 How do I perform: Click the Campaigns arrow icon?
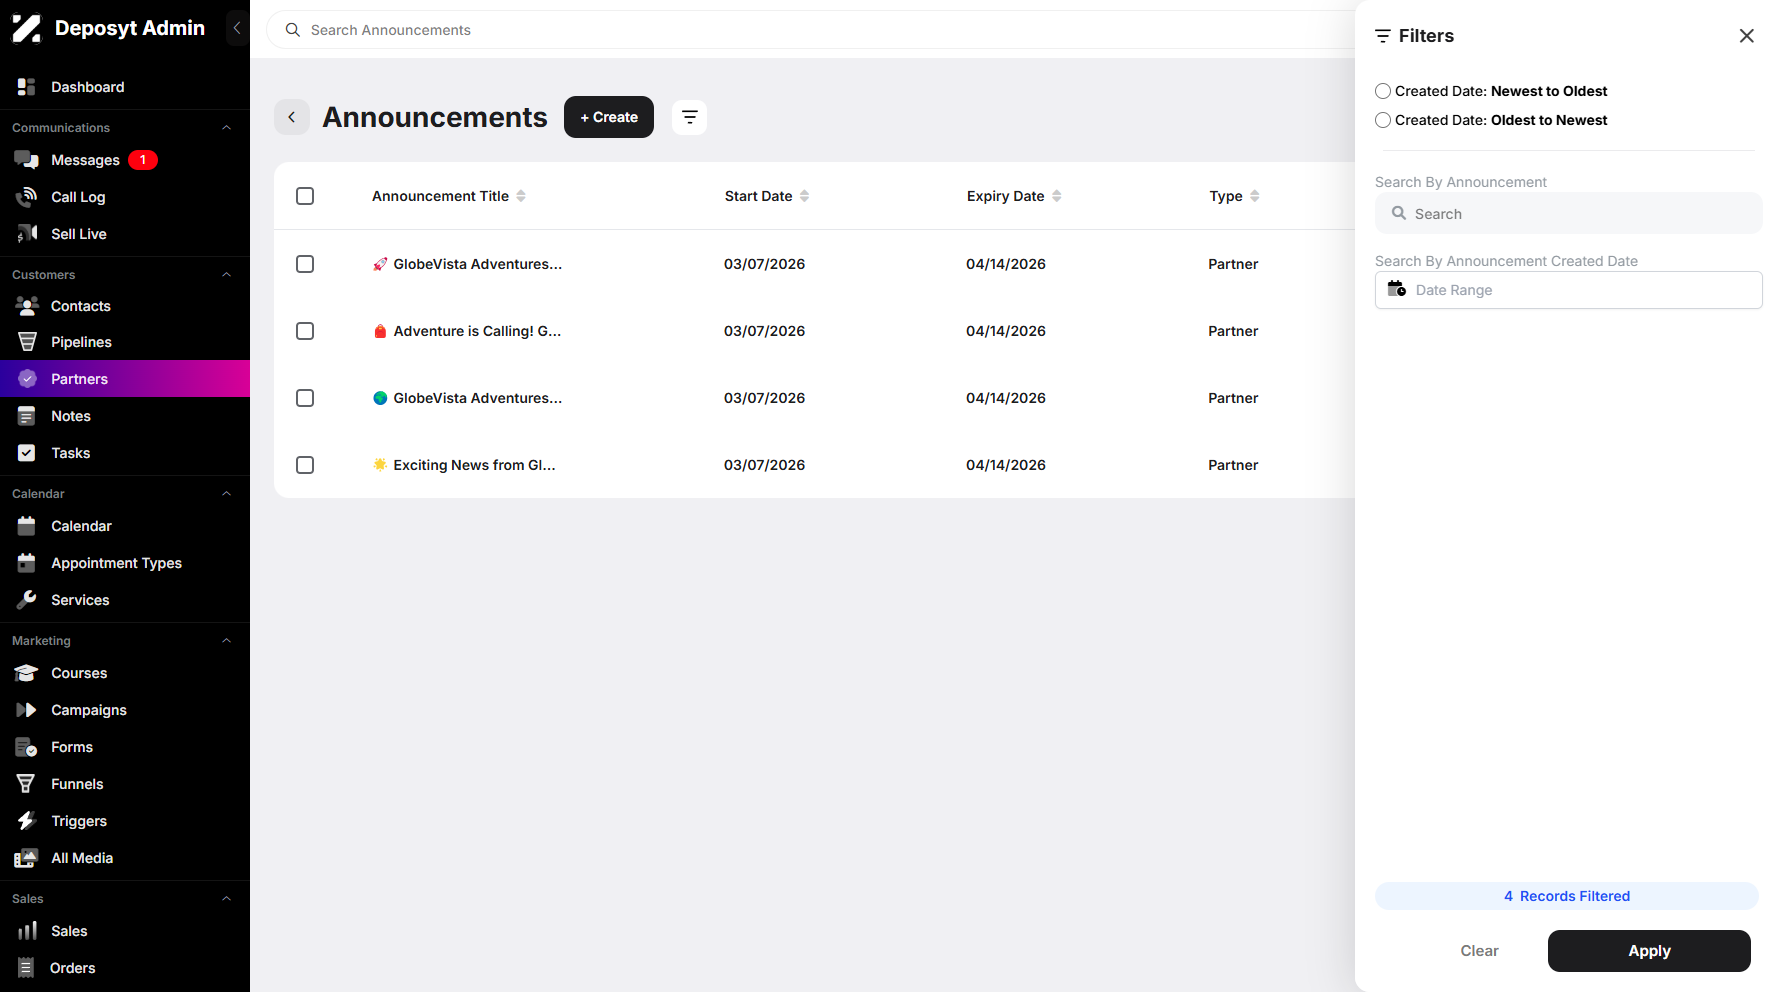click(27, 710)
